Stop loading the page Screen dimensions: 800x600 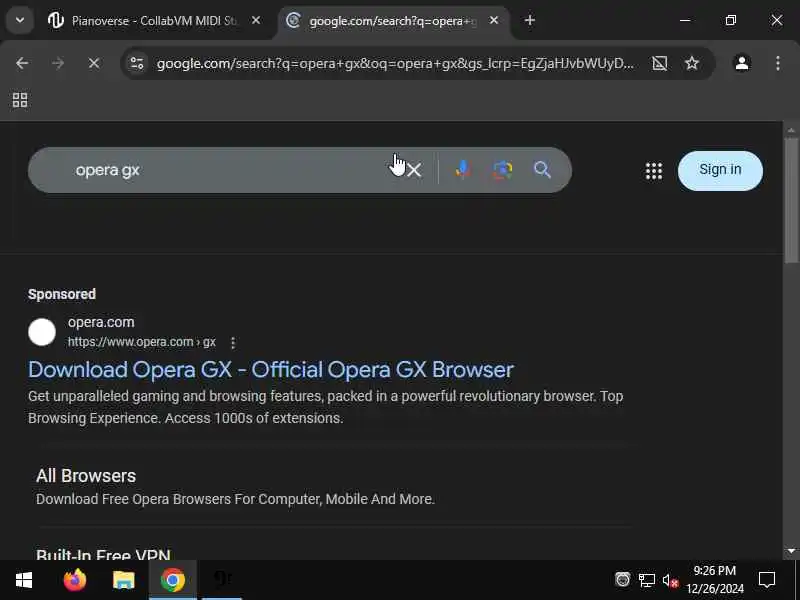coord(94,63)
